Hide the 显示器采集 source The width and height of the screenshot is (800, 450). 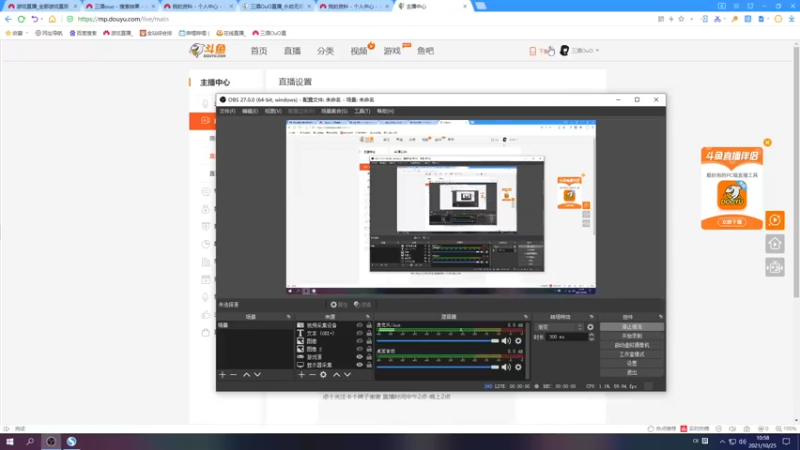[359, 365]
